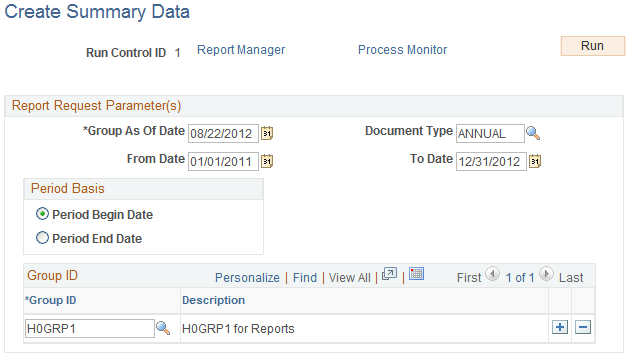Show previous row arrow in Group ID grid
Image resolution: width=638 pixels, height=362 pixels.
point(493,274)
